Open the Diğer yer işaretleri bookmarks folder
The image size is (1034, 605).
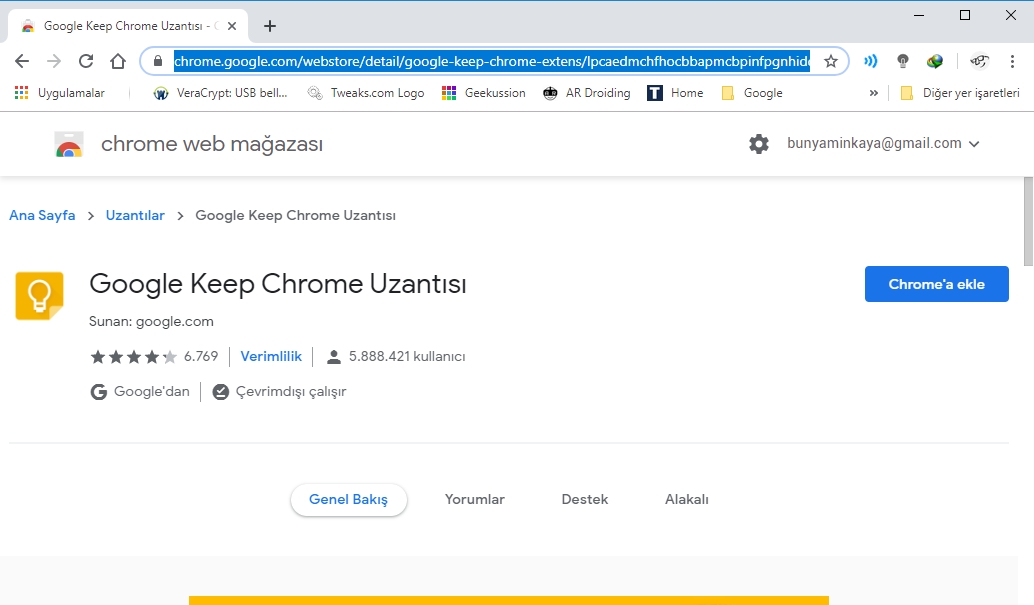960,93
